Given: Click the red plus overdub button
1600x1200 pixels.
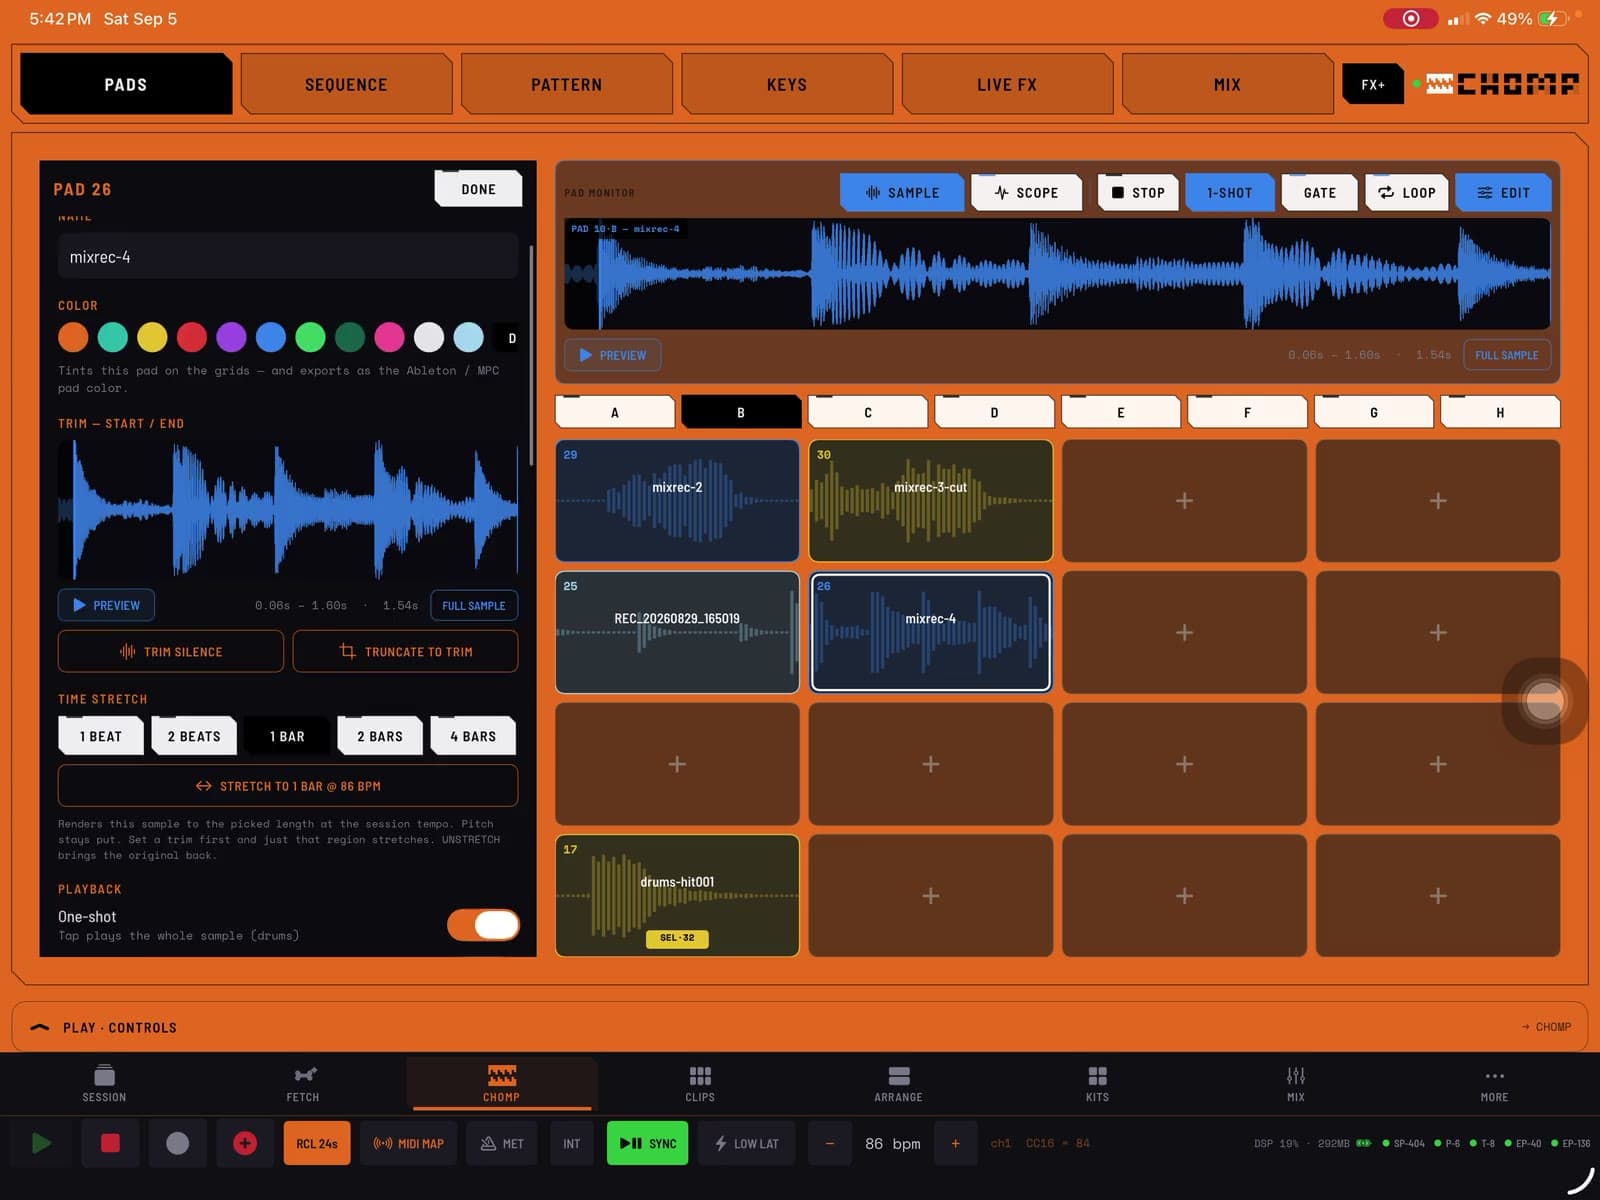Looking at the screenshot, I should (x=245, y=1143).
